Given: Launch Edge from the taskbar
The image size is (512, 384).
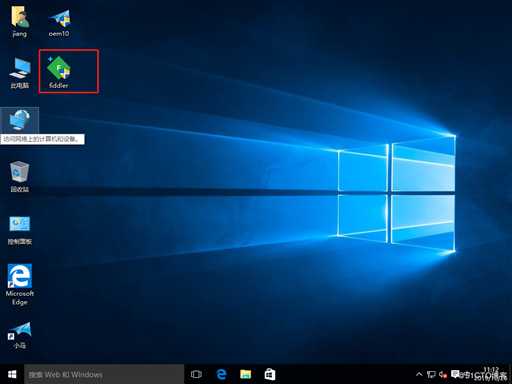Looking at the screenshot, I should coord(221,374).
